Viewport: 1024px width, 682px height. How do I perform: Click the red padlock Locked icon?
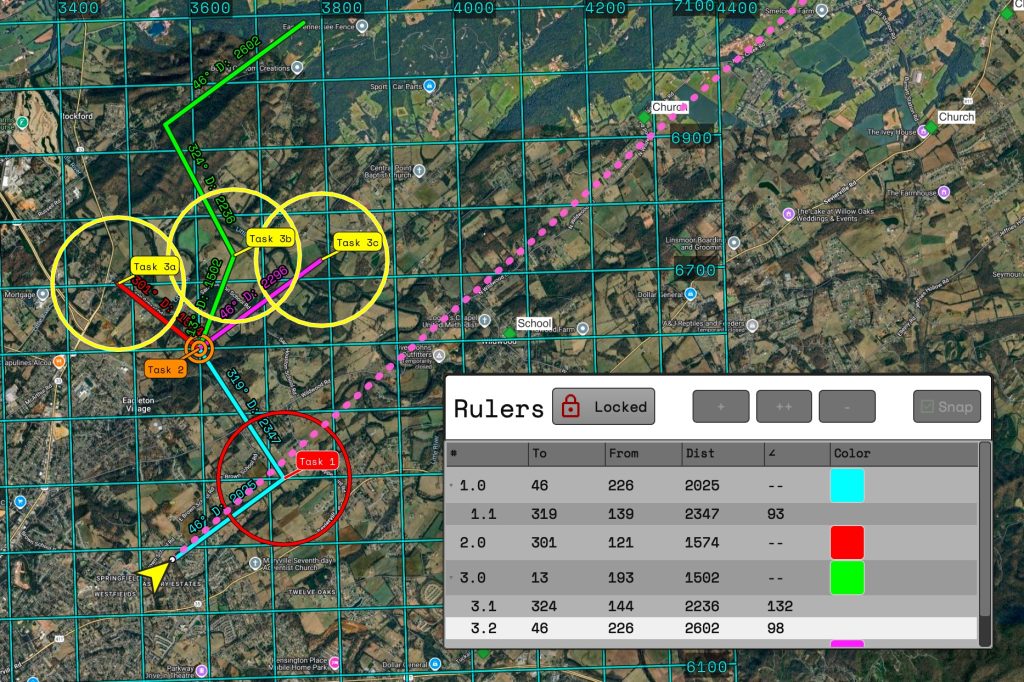pos(571,407)
